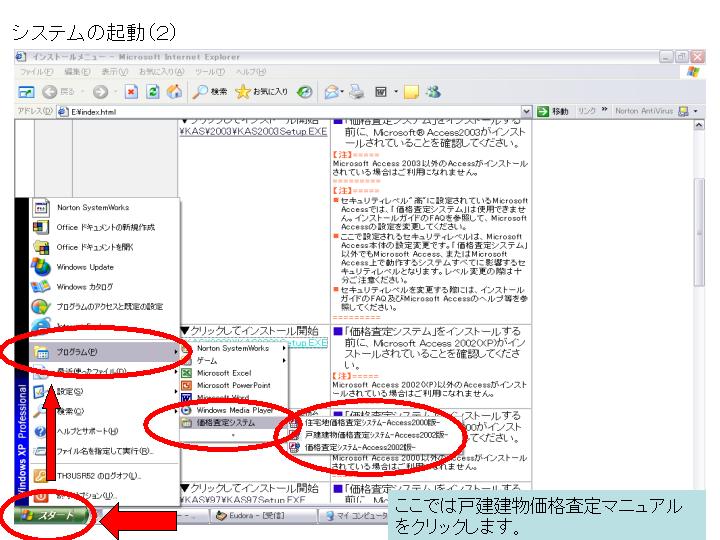Click the Messenger icon in toolbar
The image size is (720, 540).
click(433, 92)
